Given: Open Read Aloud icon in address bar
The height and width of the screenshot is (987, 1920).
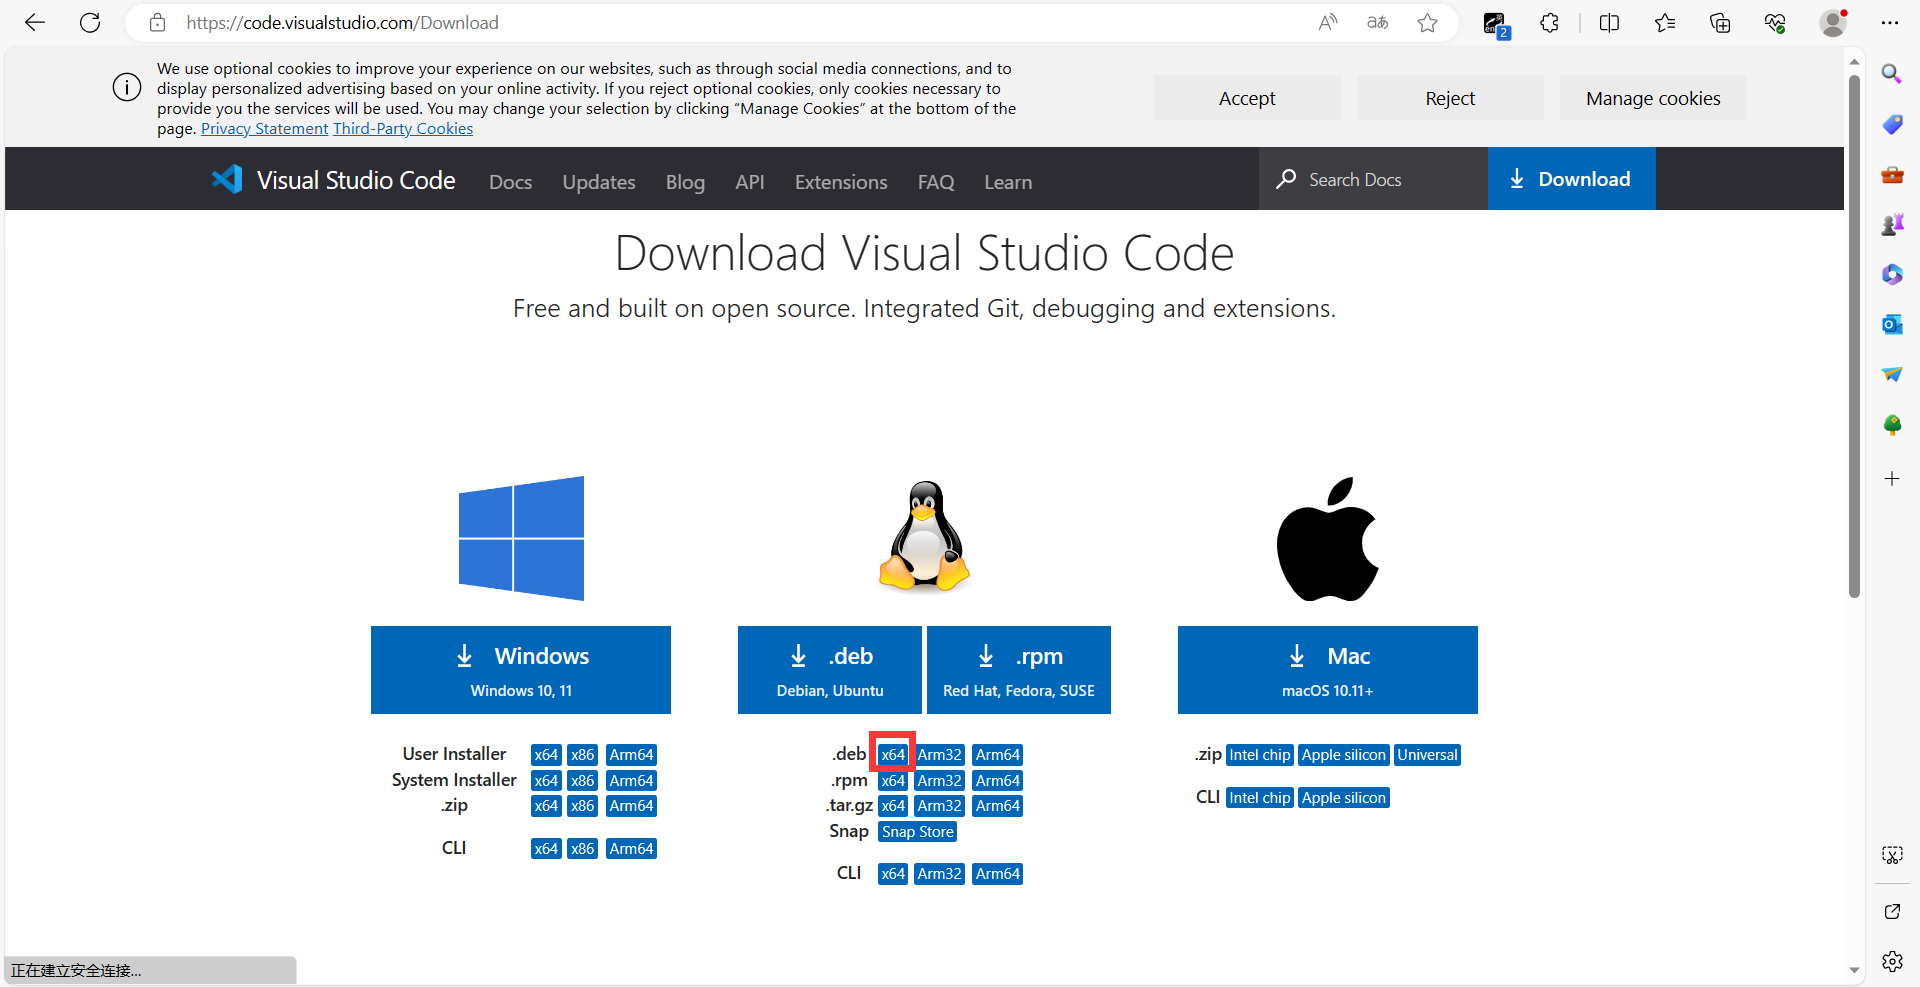Looking at the screenshot, I should pos(1328,23).
